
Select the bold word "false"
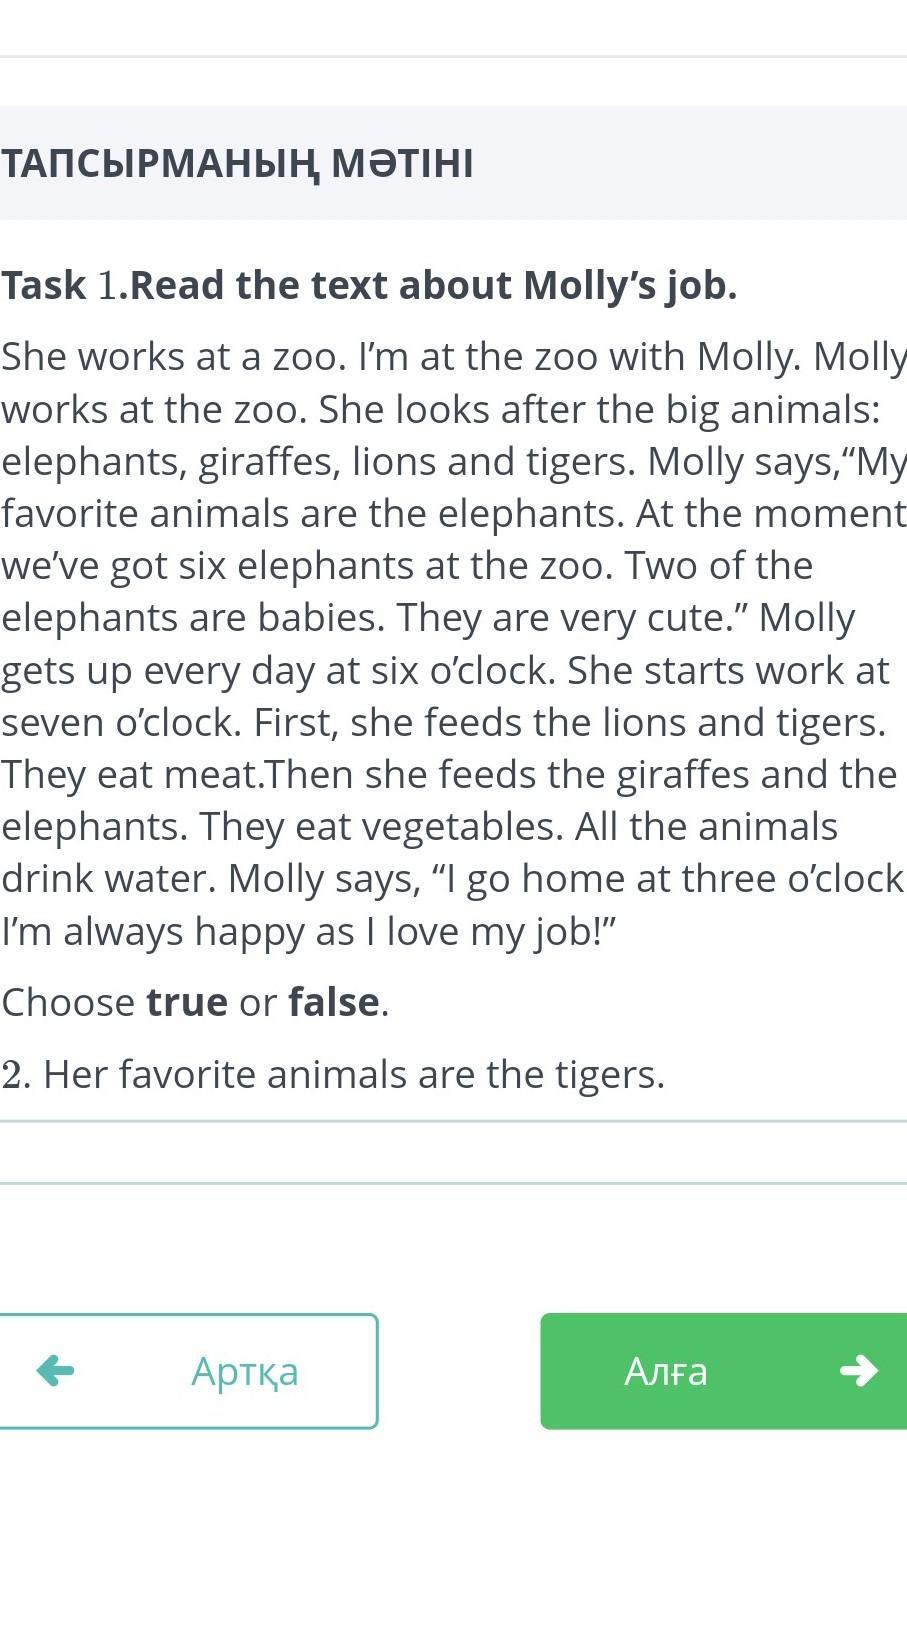(x=334, y=1002)
